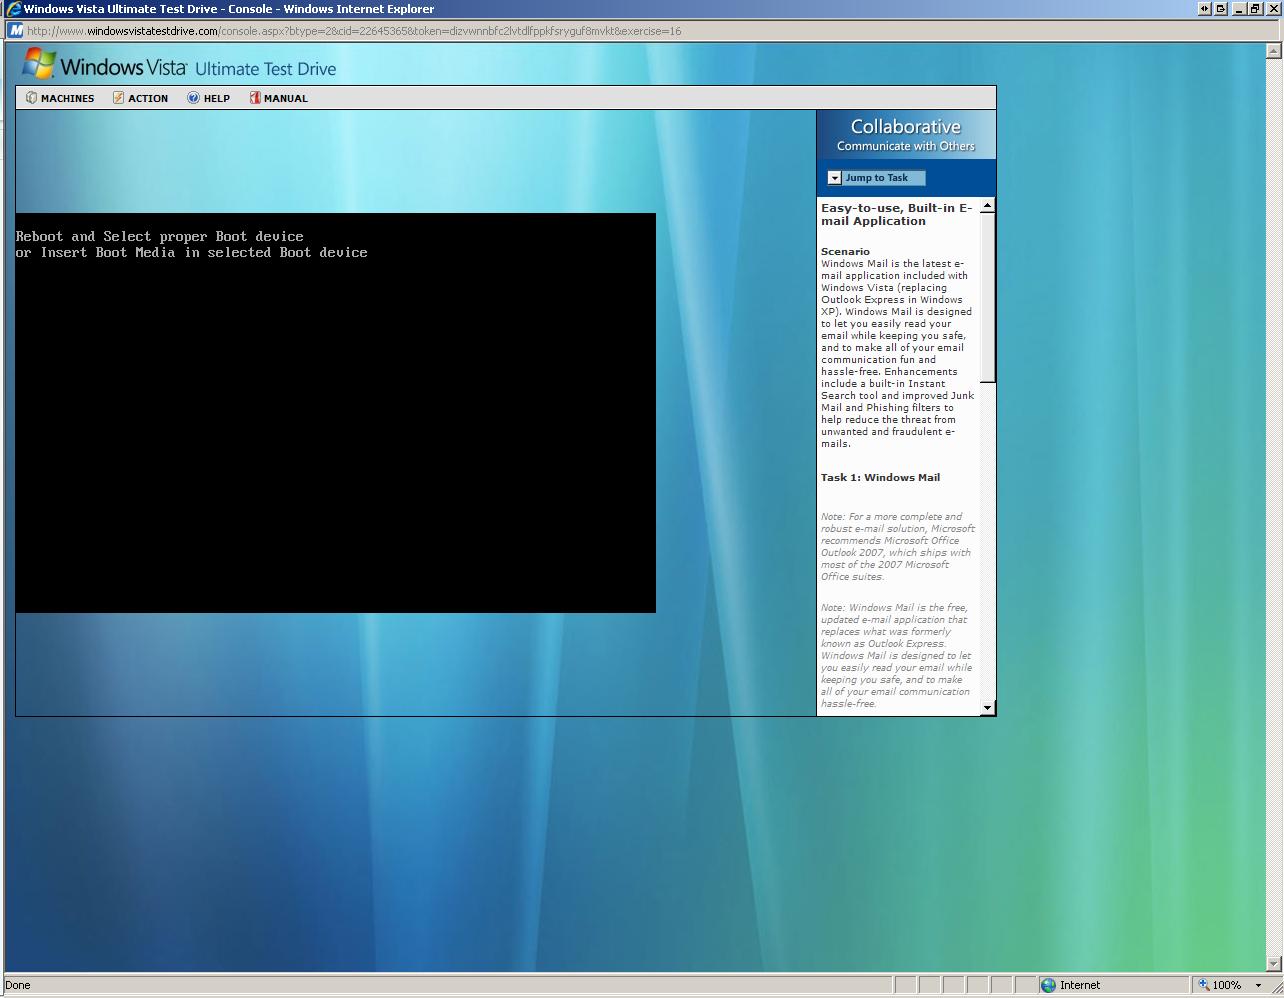Image resolution: width=1284 pixels, height=998 pixels.
Task: Click the page URL in address bar
Action: tap(354, 31)
